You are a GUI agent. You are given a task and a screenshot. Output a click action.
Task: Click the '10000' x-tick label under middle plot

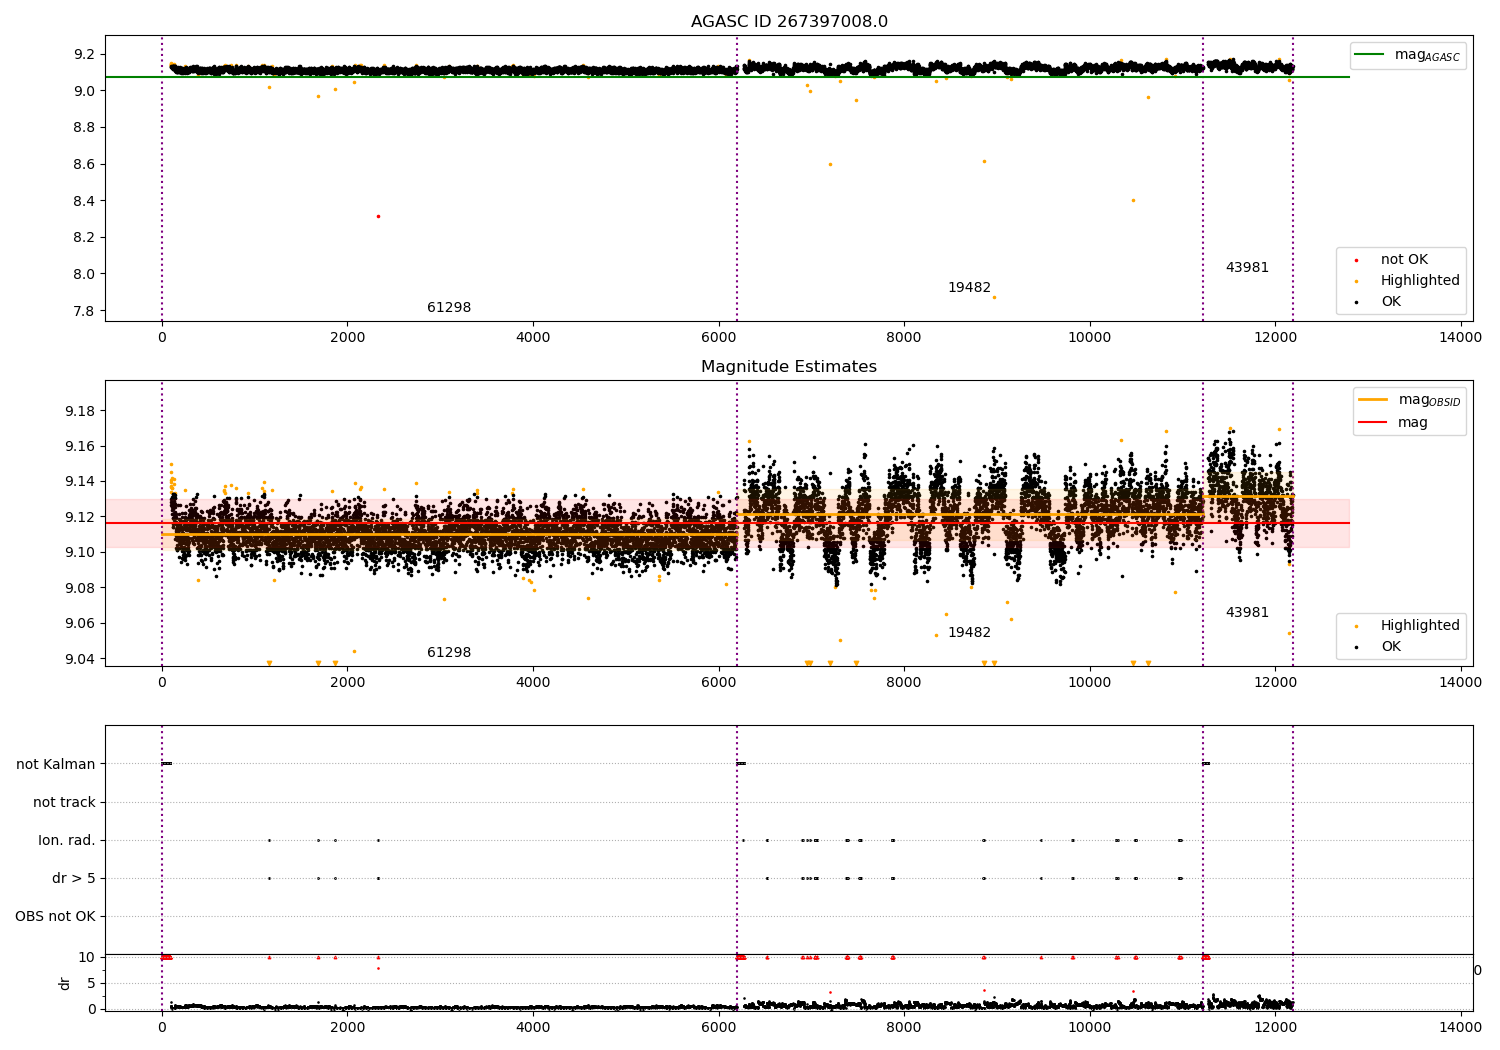[1089, 683]
